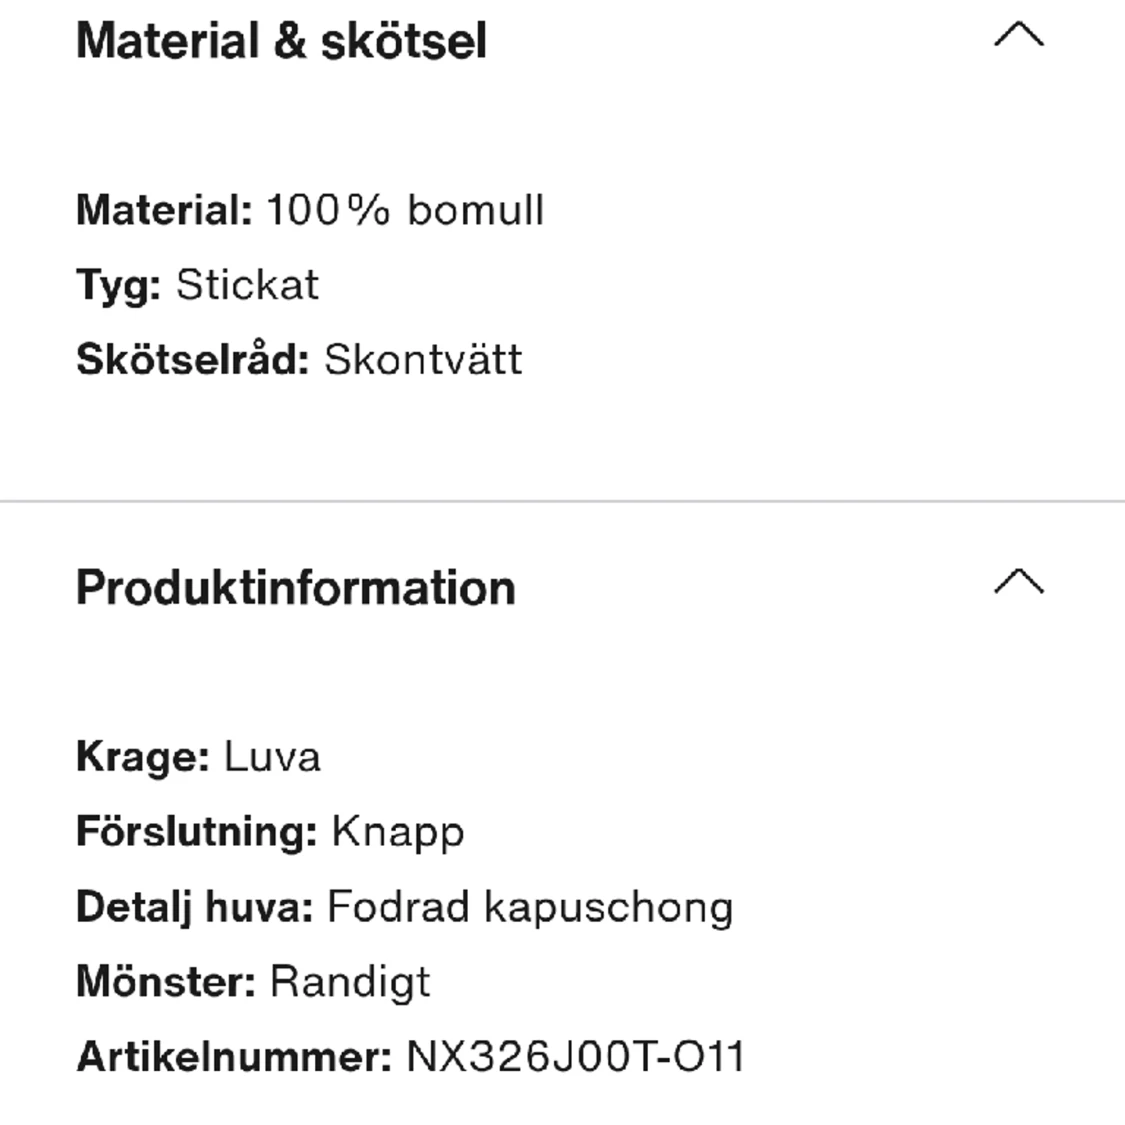
Task: Select article number NX326J00T-O11
Action: pos(575,1057)
